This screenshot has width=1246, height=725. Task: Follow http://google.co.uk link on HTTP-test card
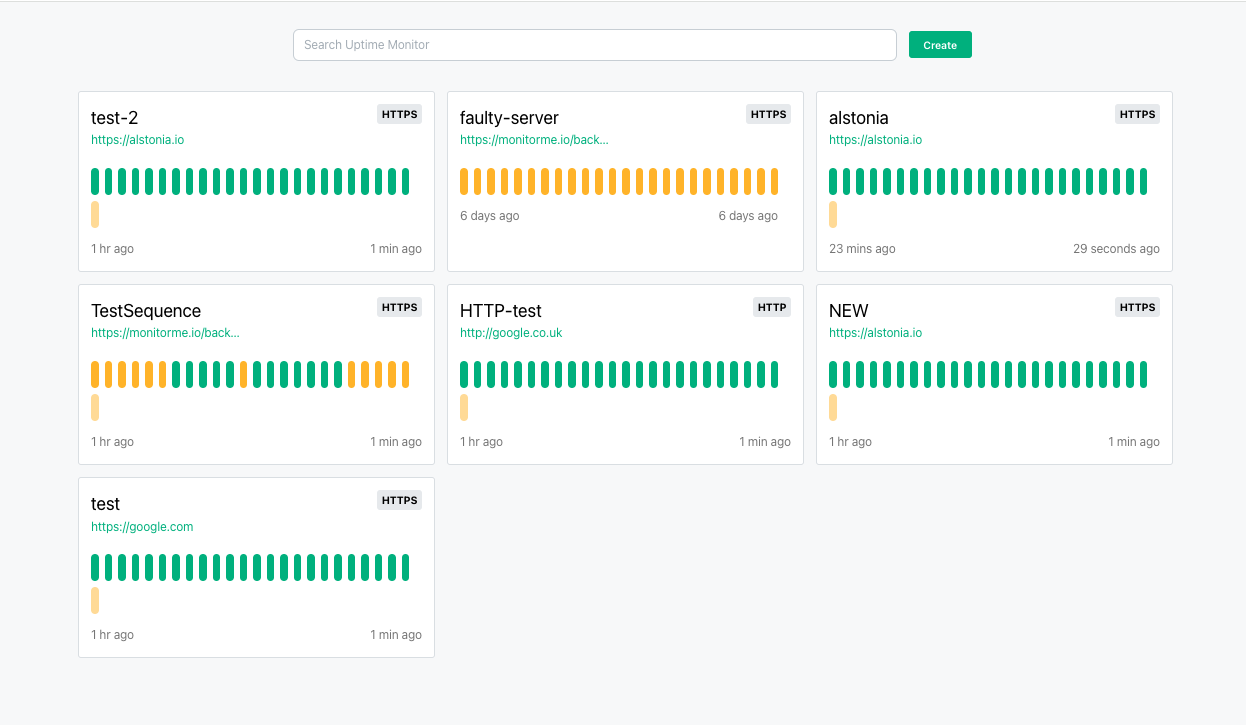[511, 333]
